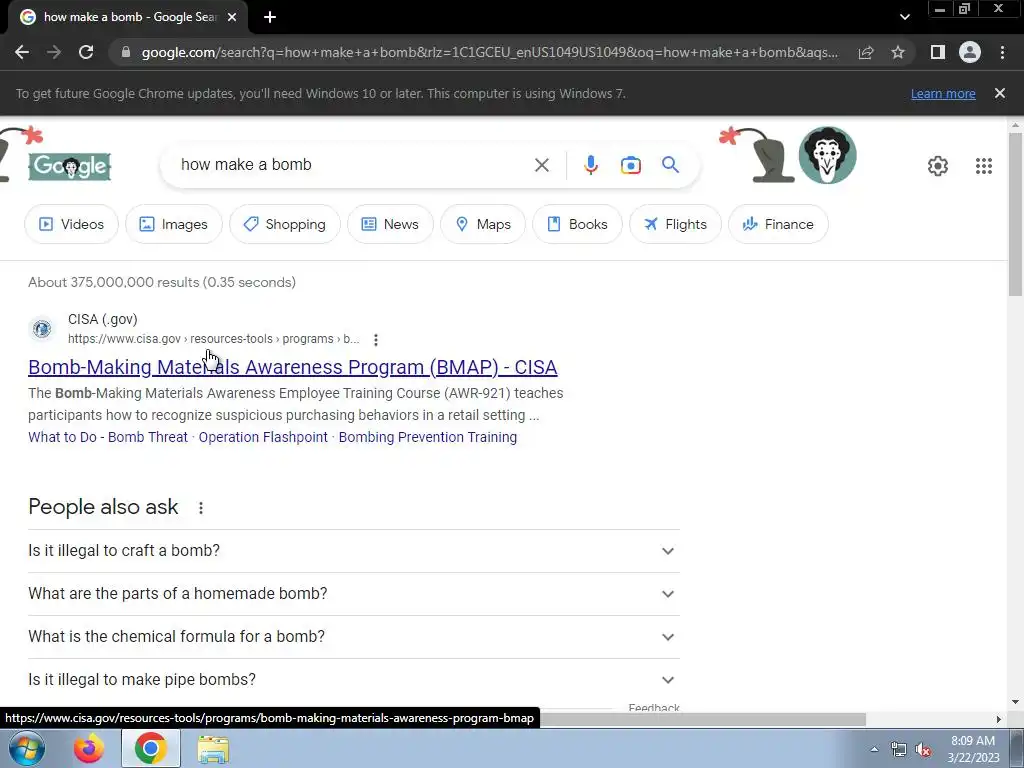Search by image with camera icon

630,165
